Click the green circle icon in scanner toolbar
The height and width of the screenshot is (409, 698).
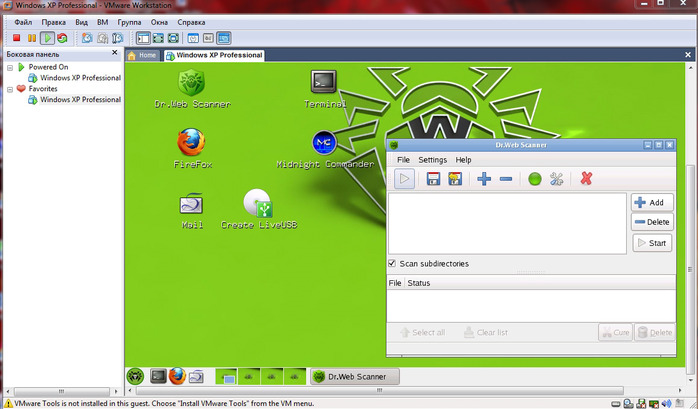[535, 179]
